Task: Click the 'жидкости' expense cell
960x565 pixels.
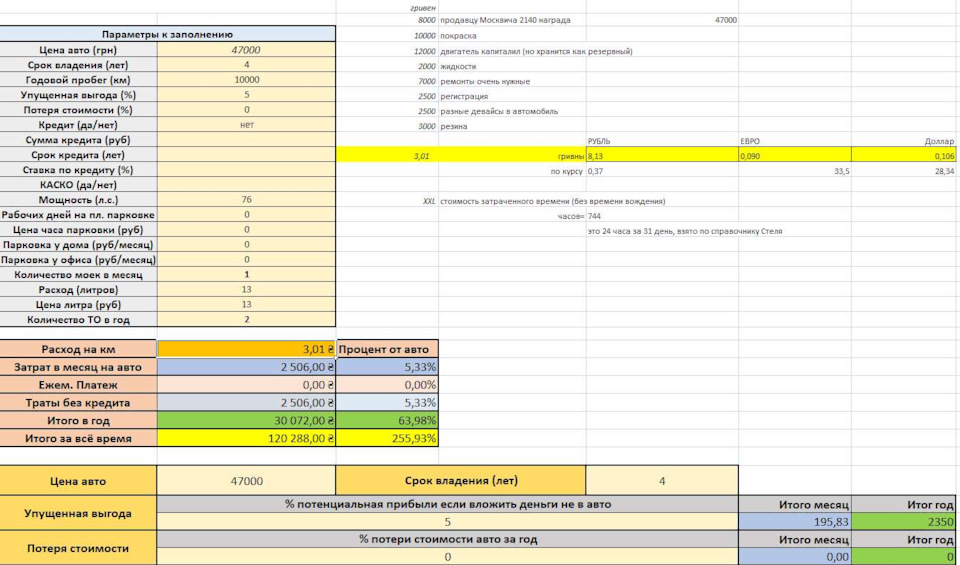Action: click(x=512, y=66)
